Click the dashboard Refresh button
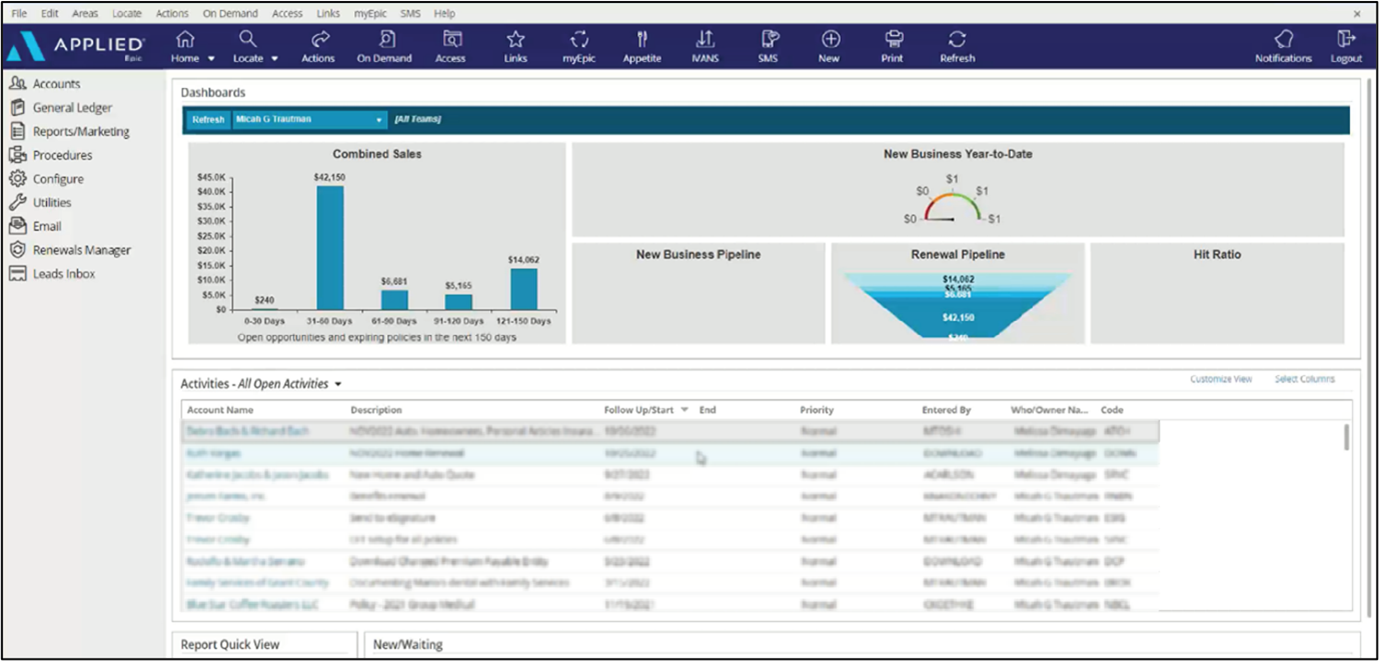Viewport: 1379px width, 661px height. (208, 120)
